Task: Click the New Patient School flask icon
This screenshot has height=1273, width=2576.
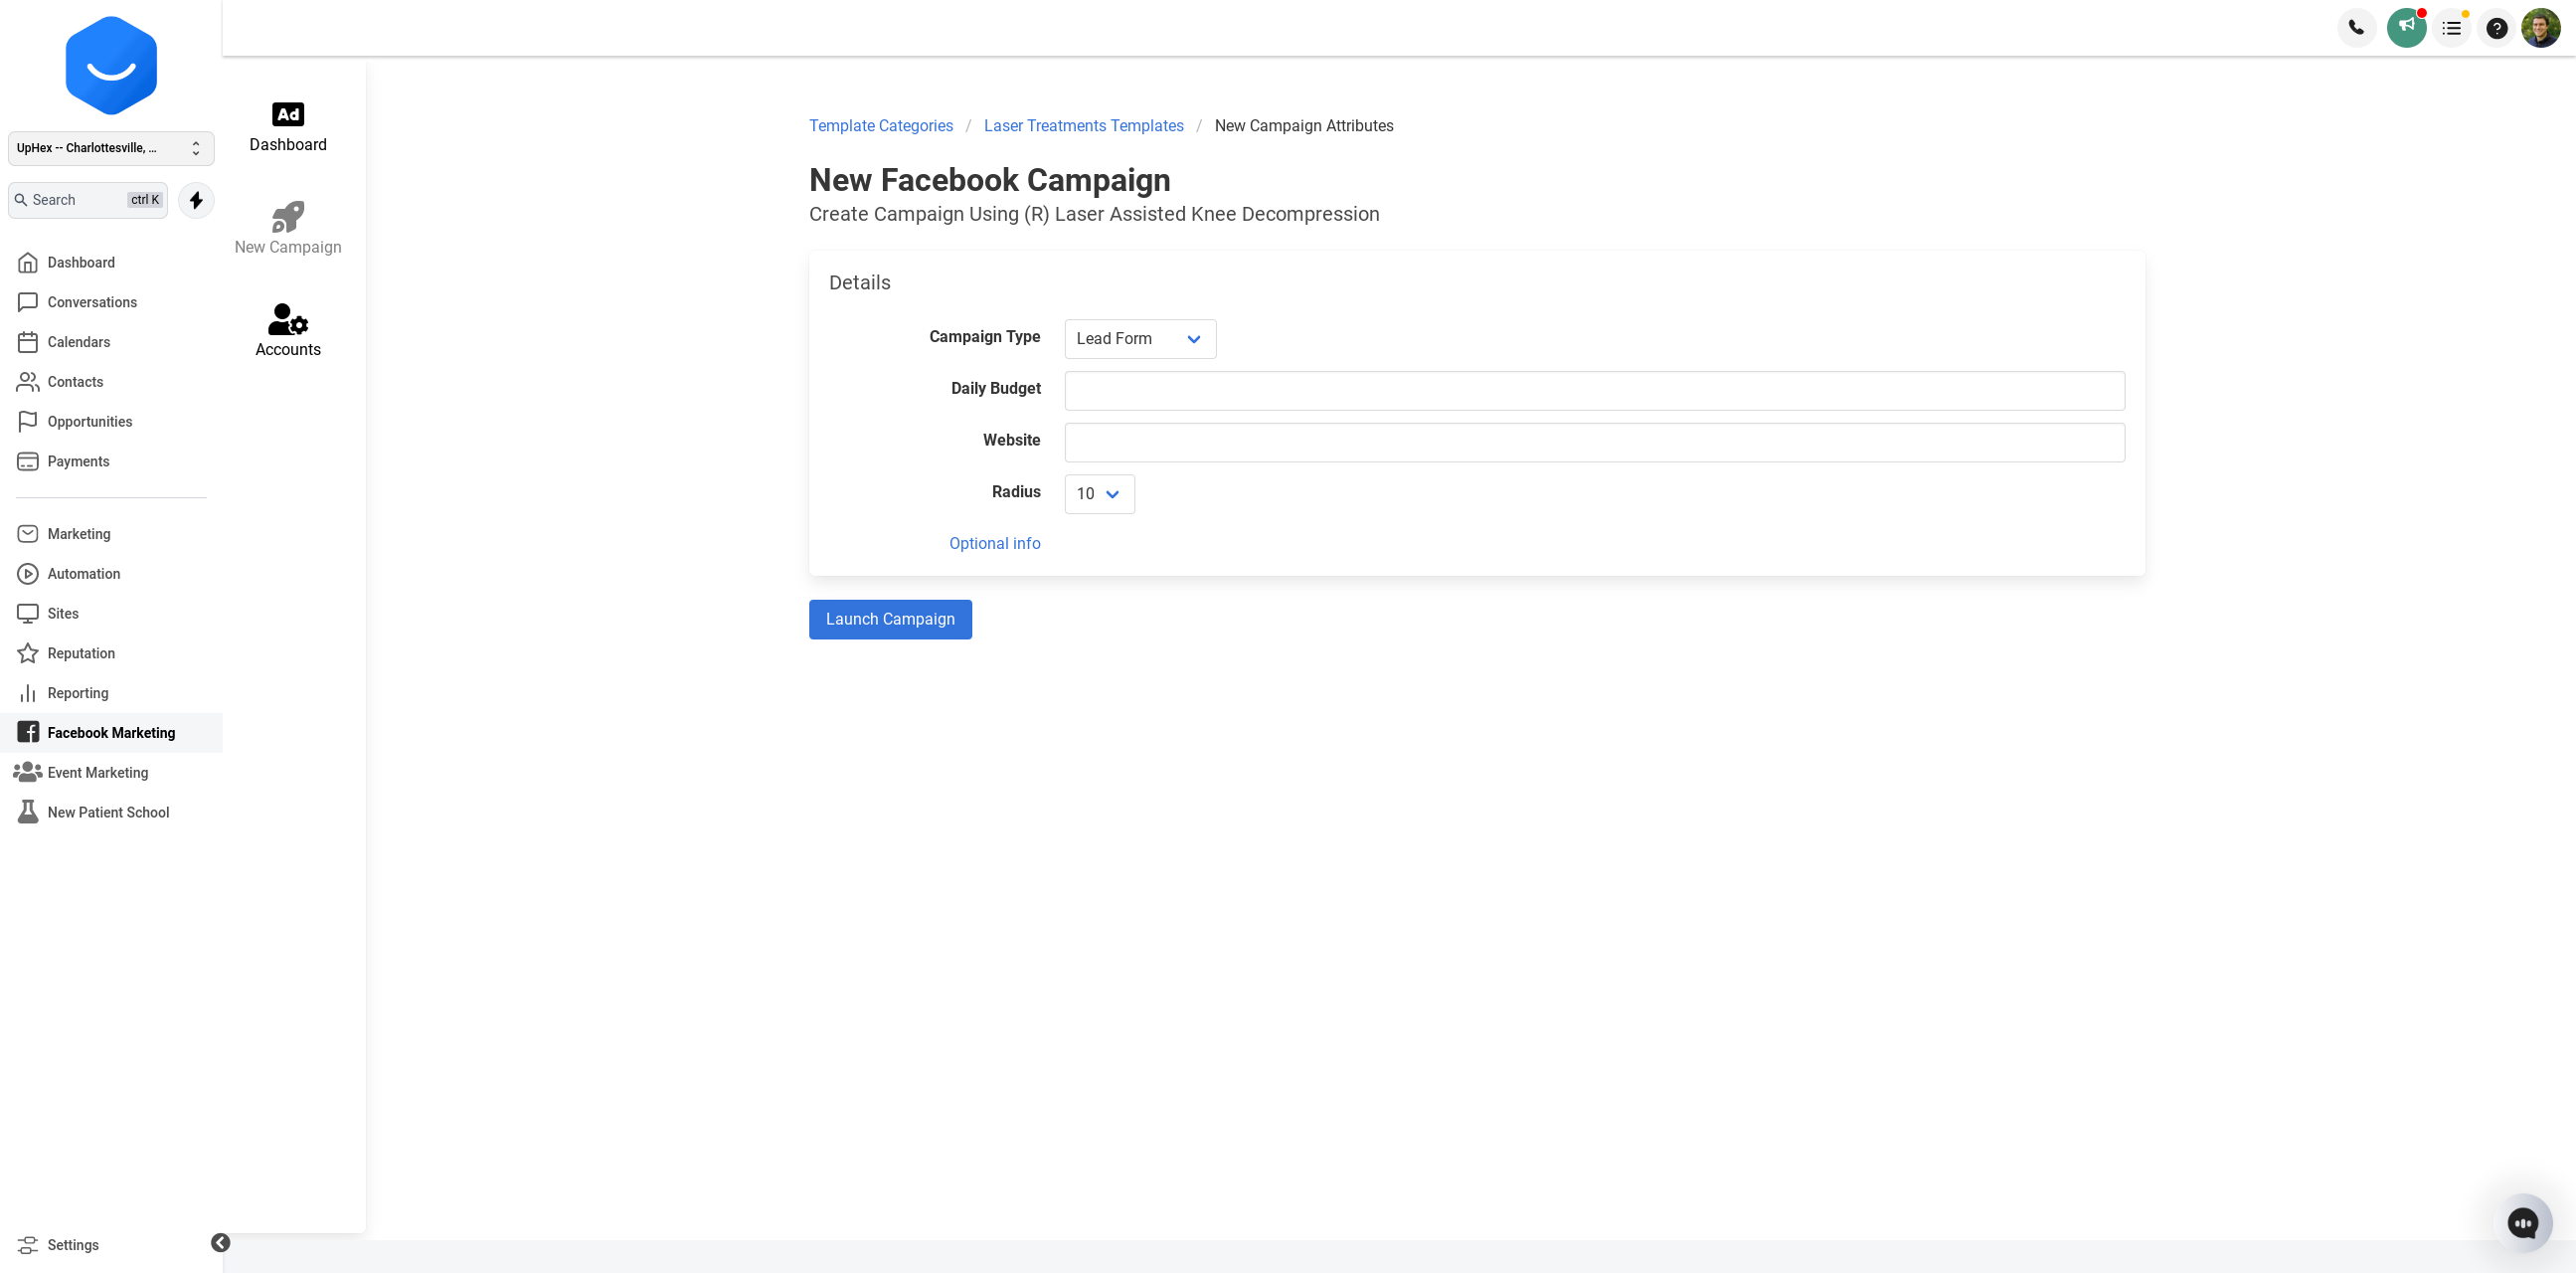Action: click(28, 812)
